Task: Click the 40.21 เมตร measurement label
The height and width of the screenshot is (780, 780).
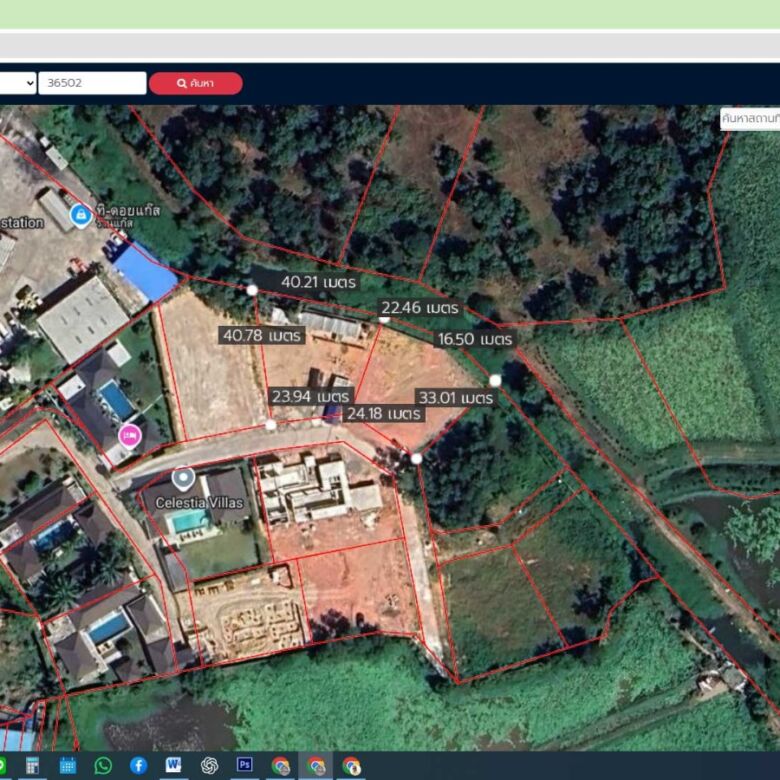Action: pos(318,283)
